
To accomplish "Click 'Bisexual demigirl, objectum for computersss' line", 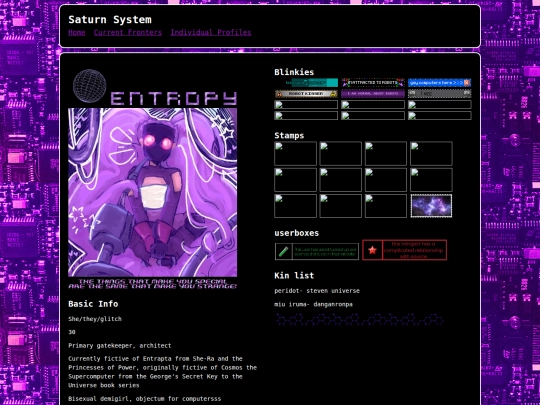I will click(x=145, y=399).
